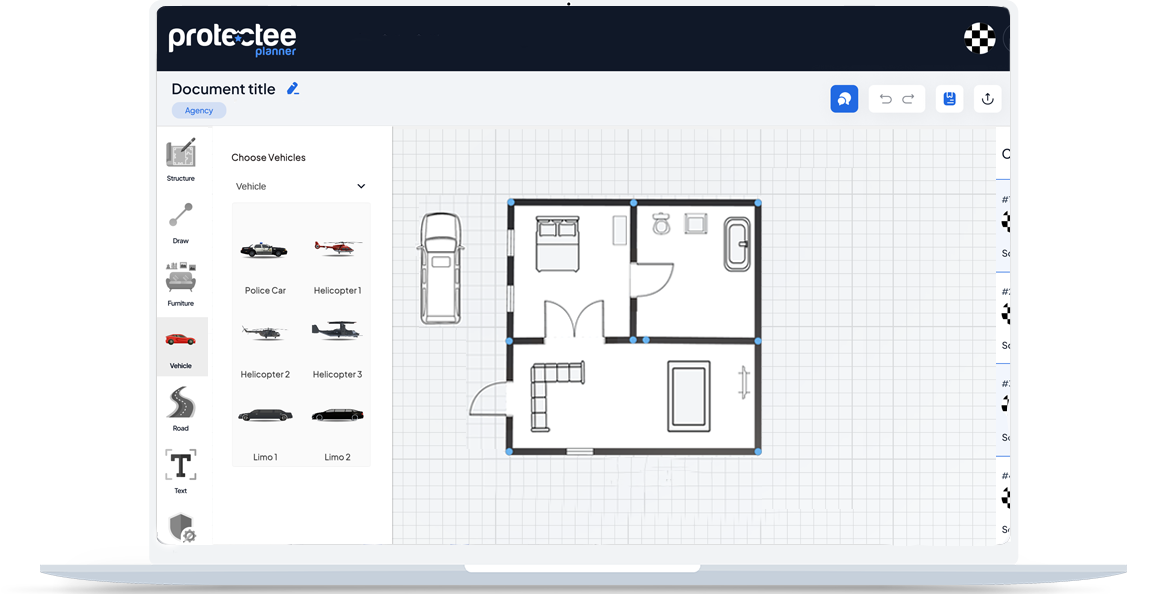Redo the last action
1175x594 pixels.
point(908,99)
